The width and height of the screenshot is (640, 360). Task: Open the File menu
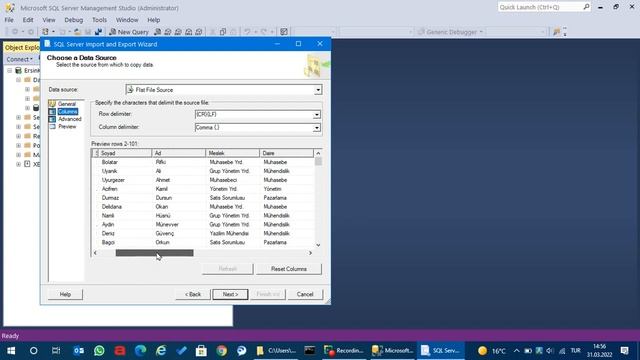point(9,20)
